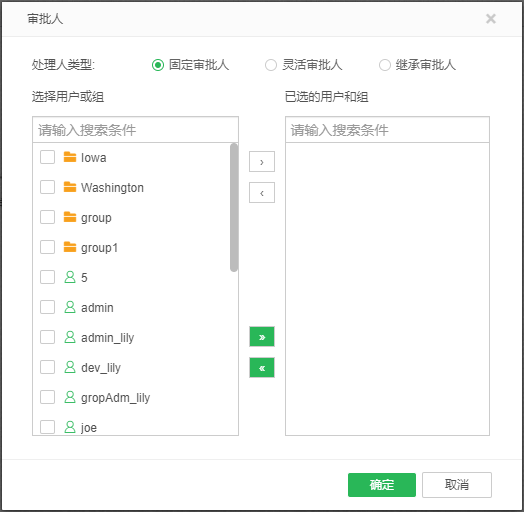
Task: Click the admin_lily user icon
Action: [70, 337]
